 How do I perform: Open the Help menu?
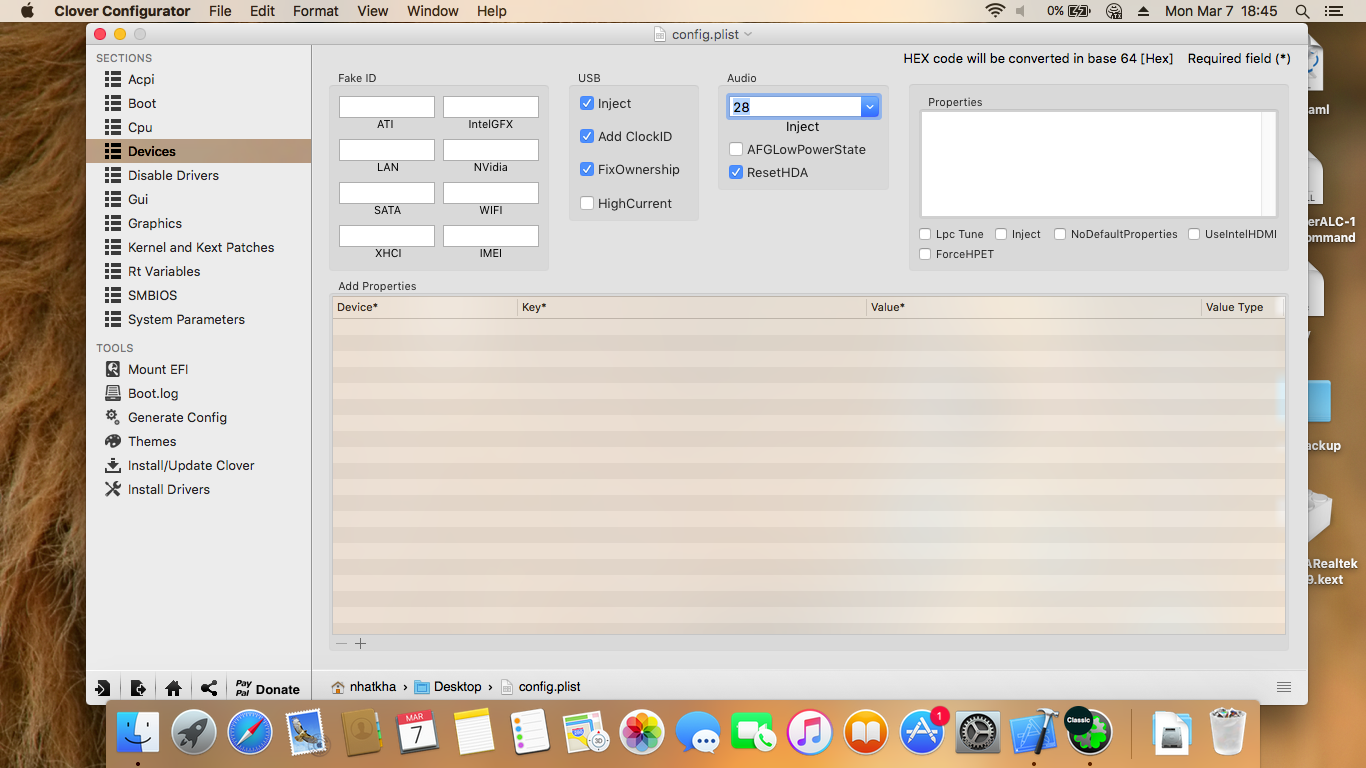(x=492, y=11)
